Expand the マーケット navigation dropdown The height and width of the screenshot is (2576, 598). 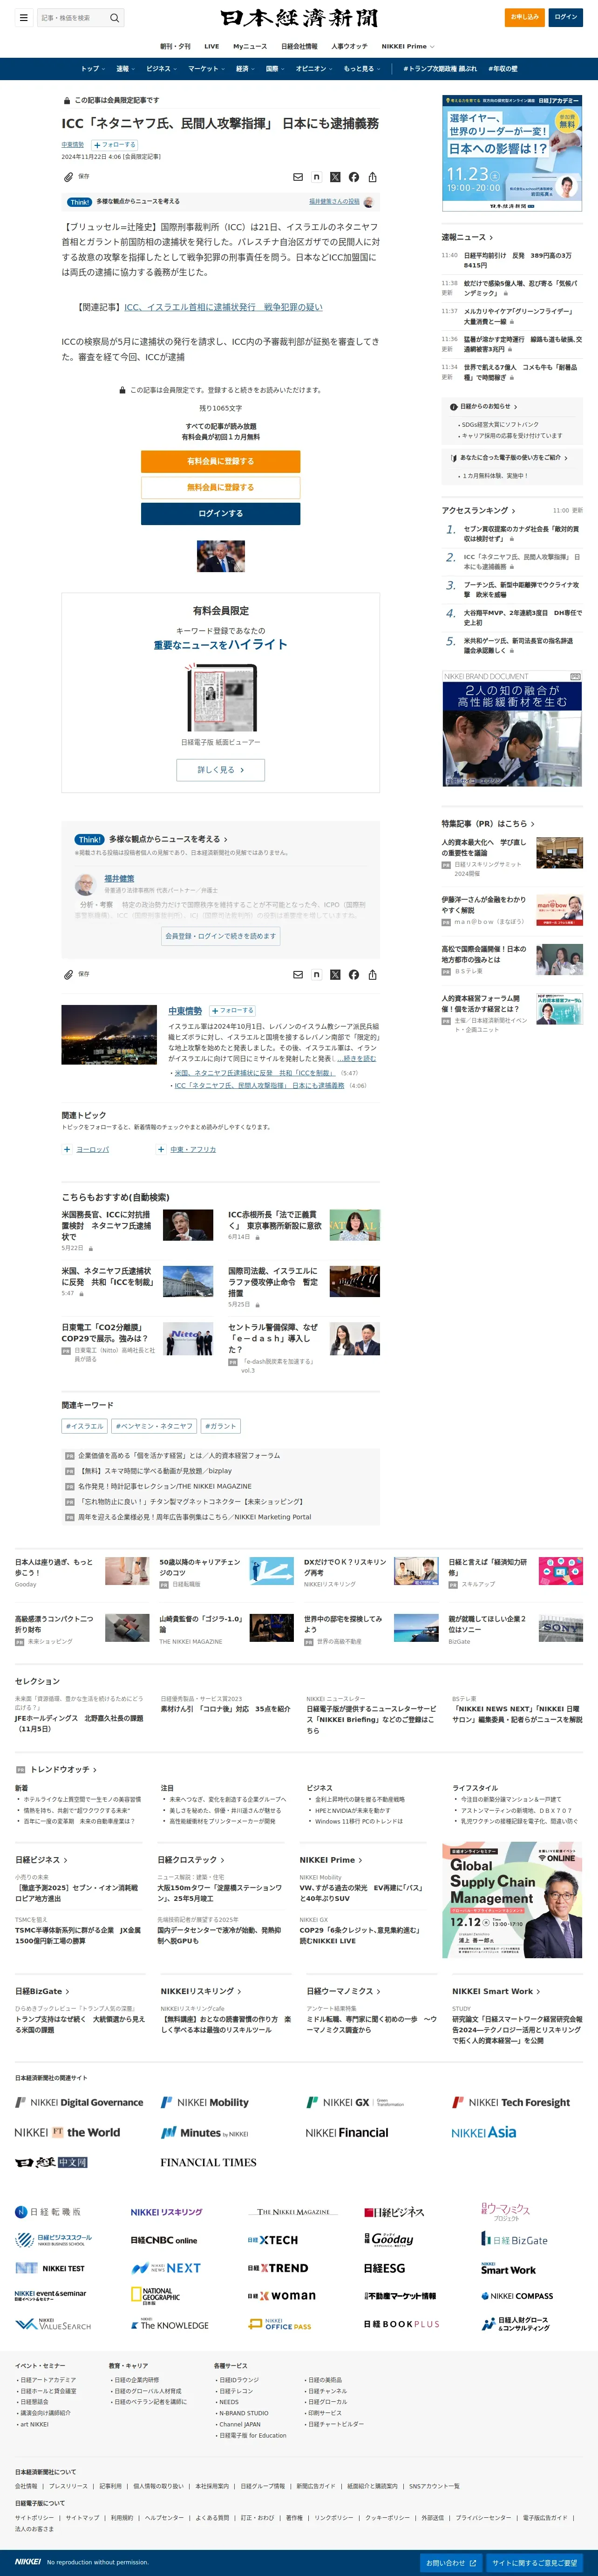click(206, 69)
